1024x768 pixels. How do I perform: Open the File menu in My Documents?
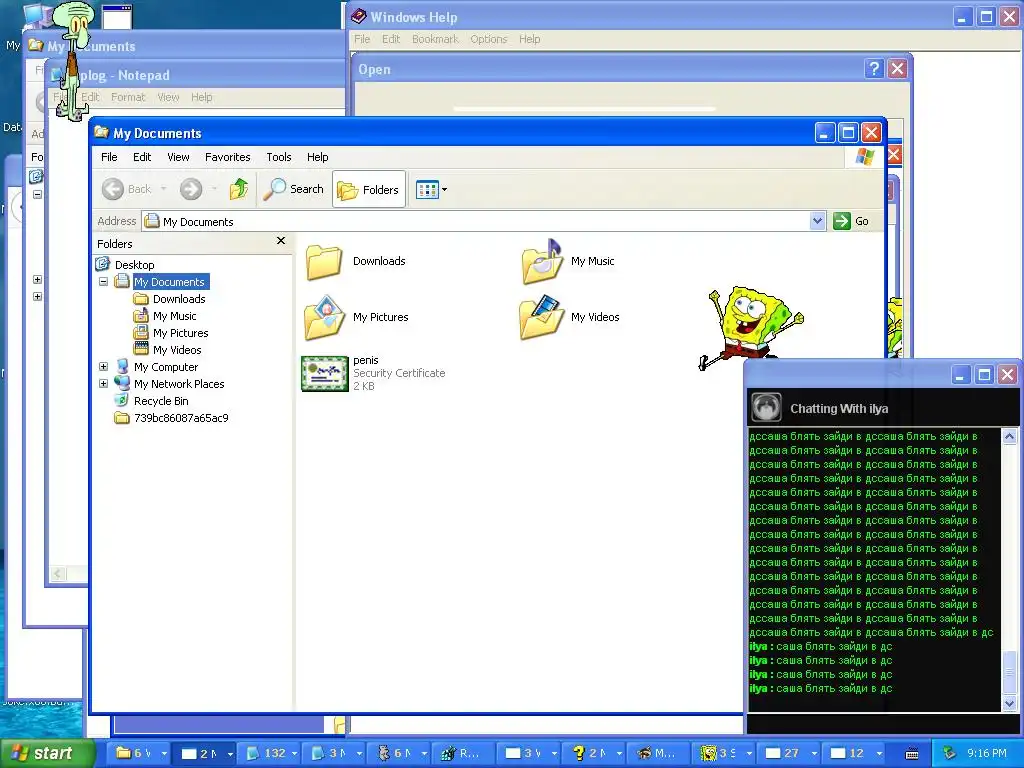[x=109, y=157]
